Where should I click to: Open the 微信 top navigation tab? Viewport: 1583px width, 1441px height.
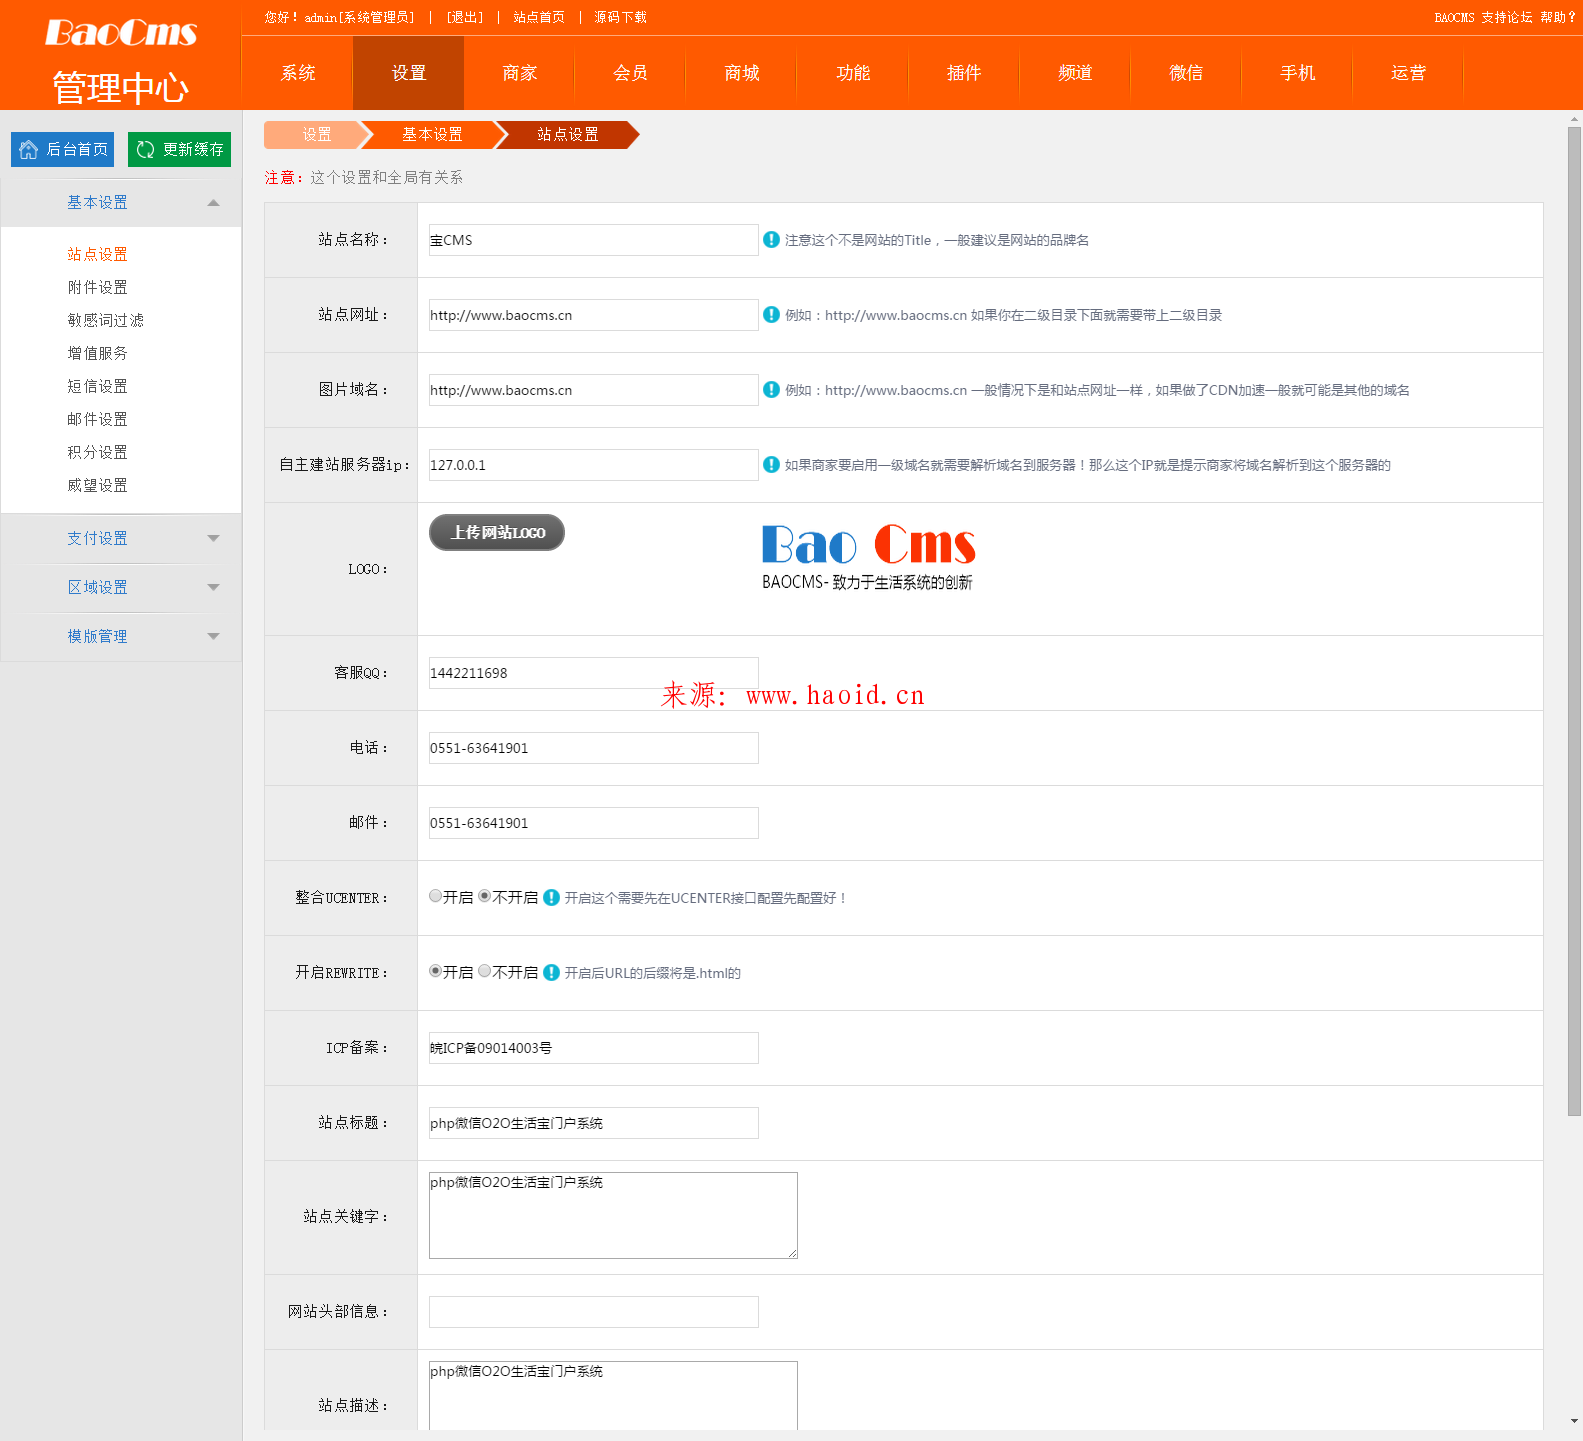point(1186,73)
